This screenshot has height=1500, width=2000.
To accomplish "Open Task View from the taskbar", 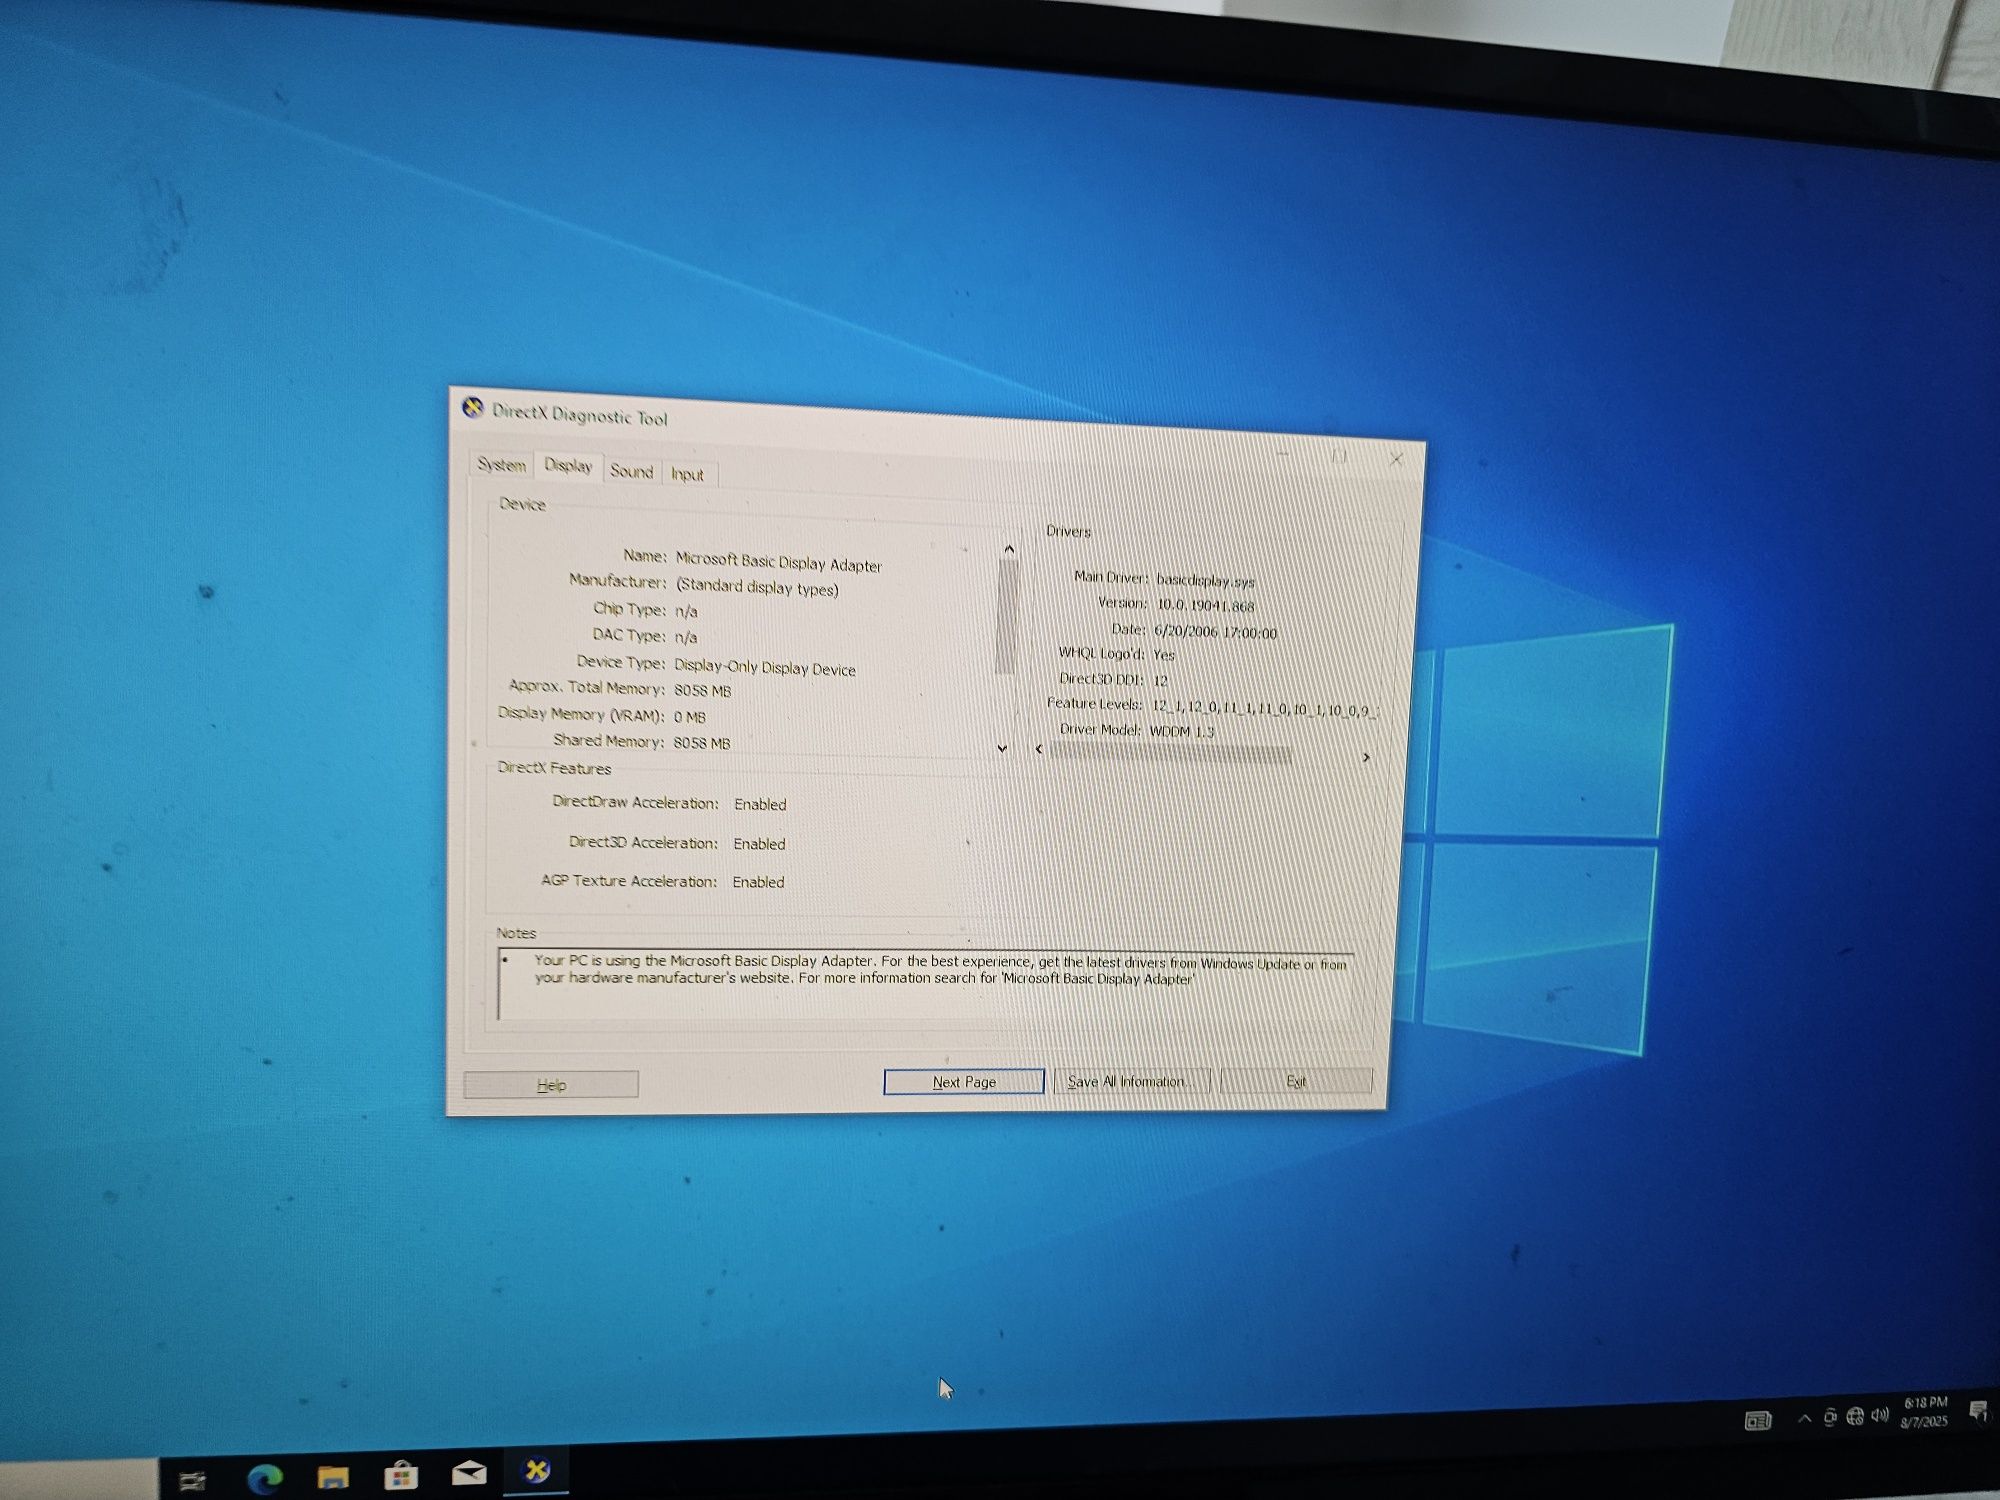I will click(193, 1480).
